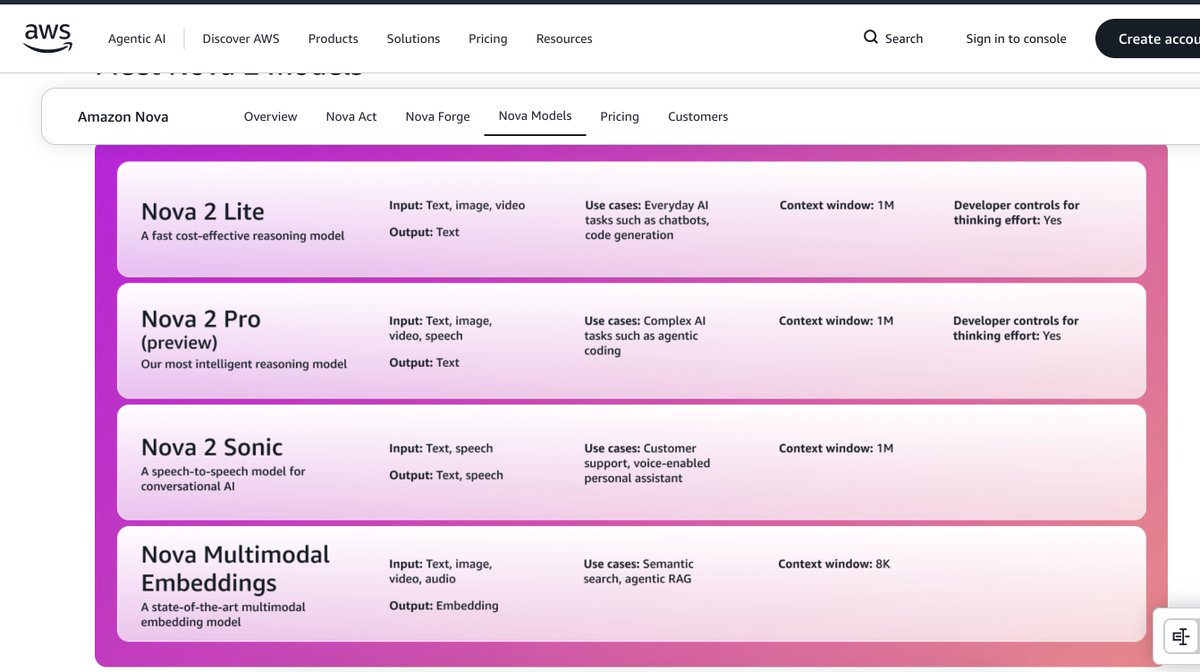The image size is (1200, 672).
Task: Click 'Context window: 8K' text
Action: (834, 564)
